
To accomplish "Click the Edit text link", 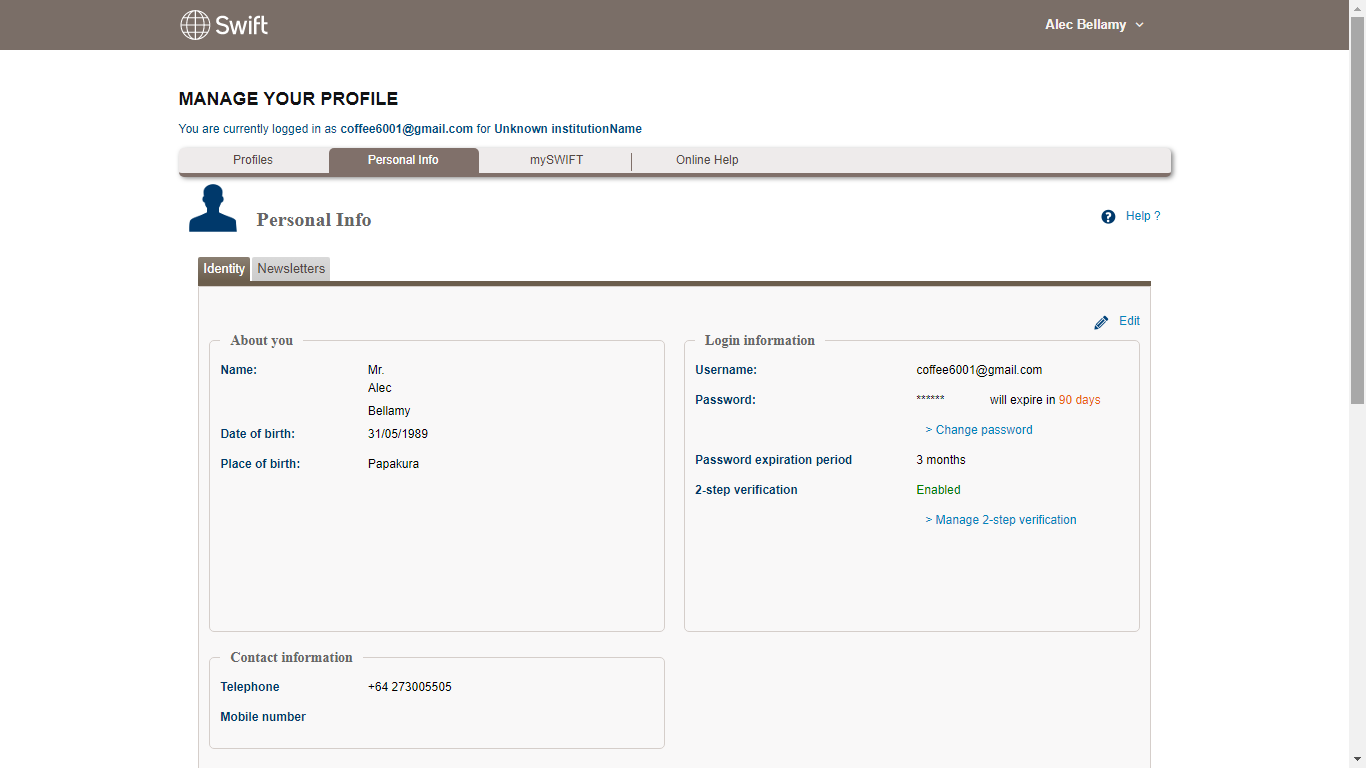I will click(x=1129, y=321).
